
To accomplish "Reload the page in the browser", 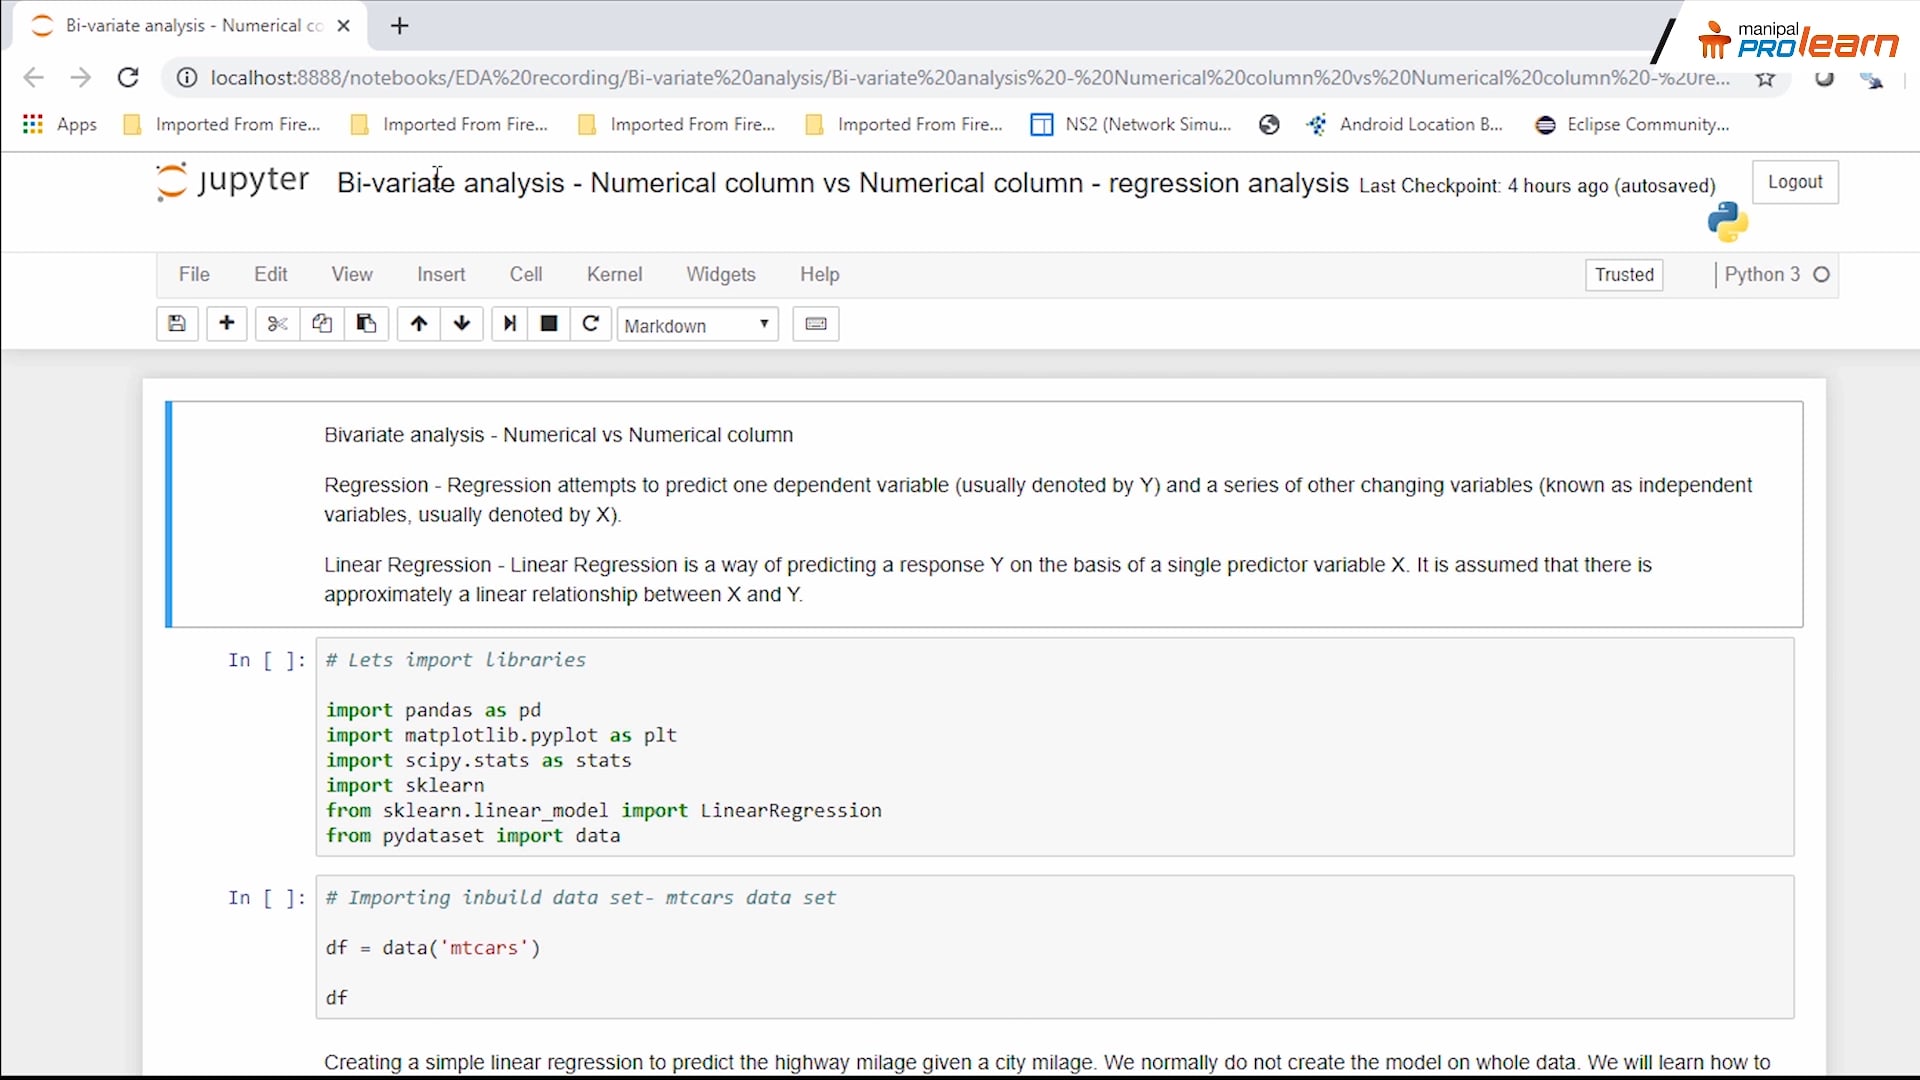I will [x=128, y=77].
